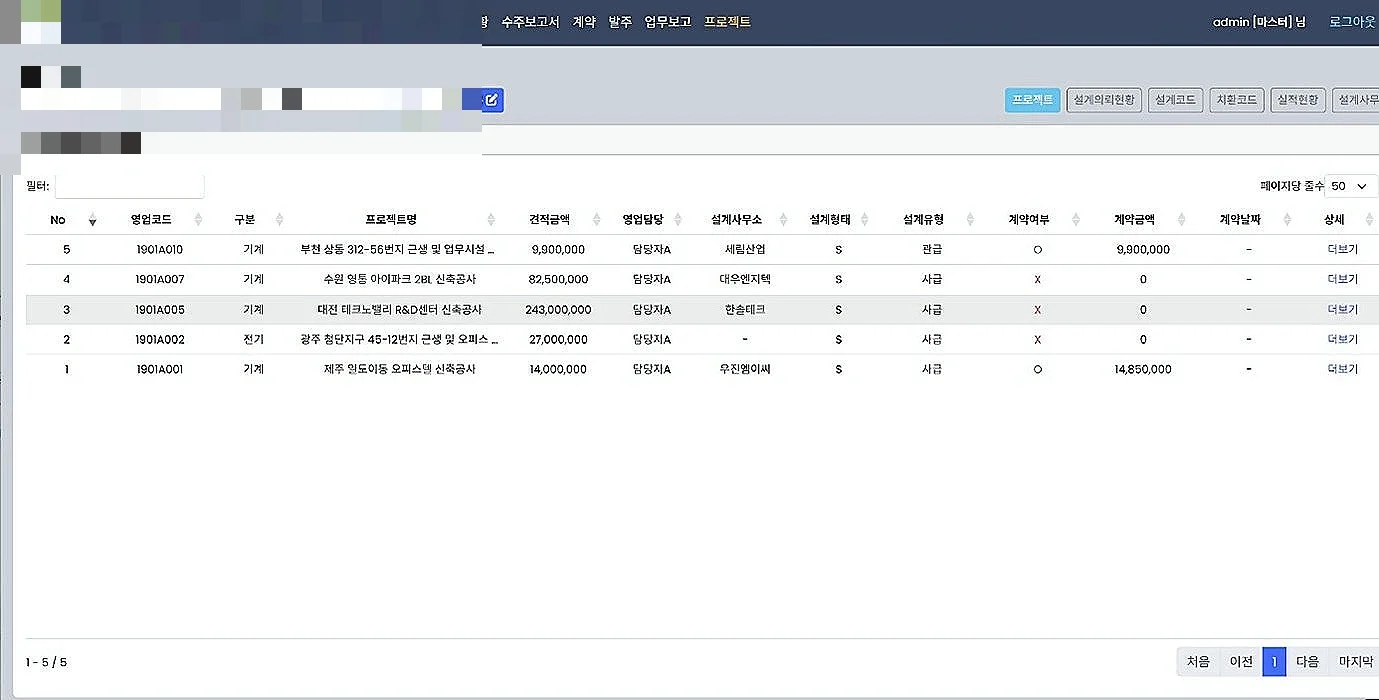The image size is (1379, 700).
Task: Switch to the 설계코드 tab
Action: (x=1175, y=99)
